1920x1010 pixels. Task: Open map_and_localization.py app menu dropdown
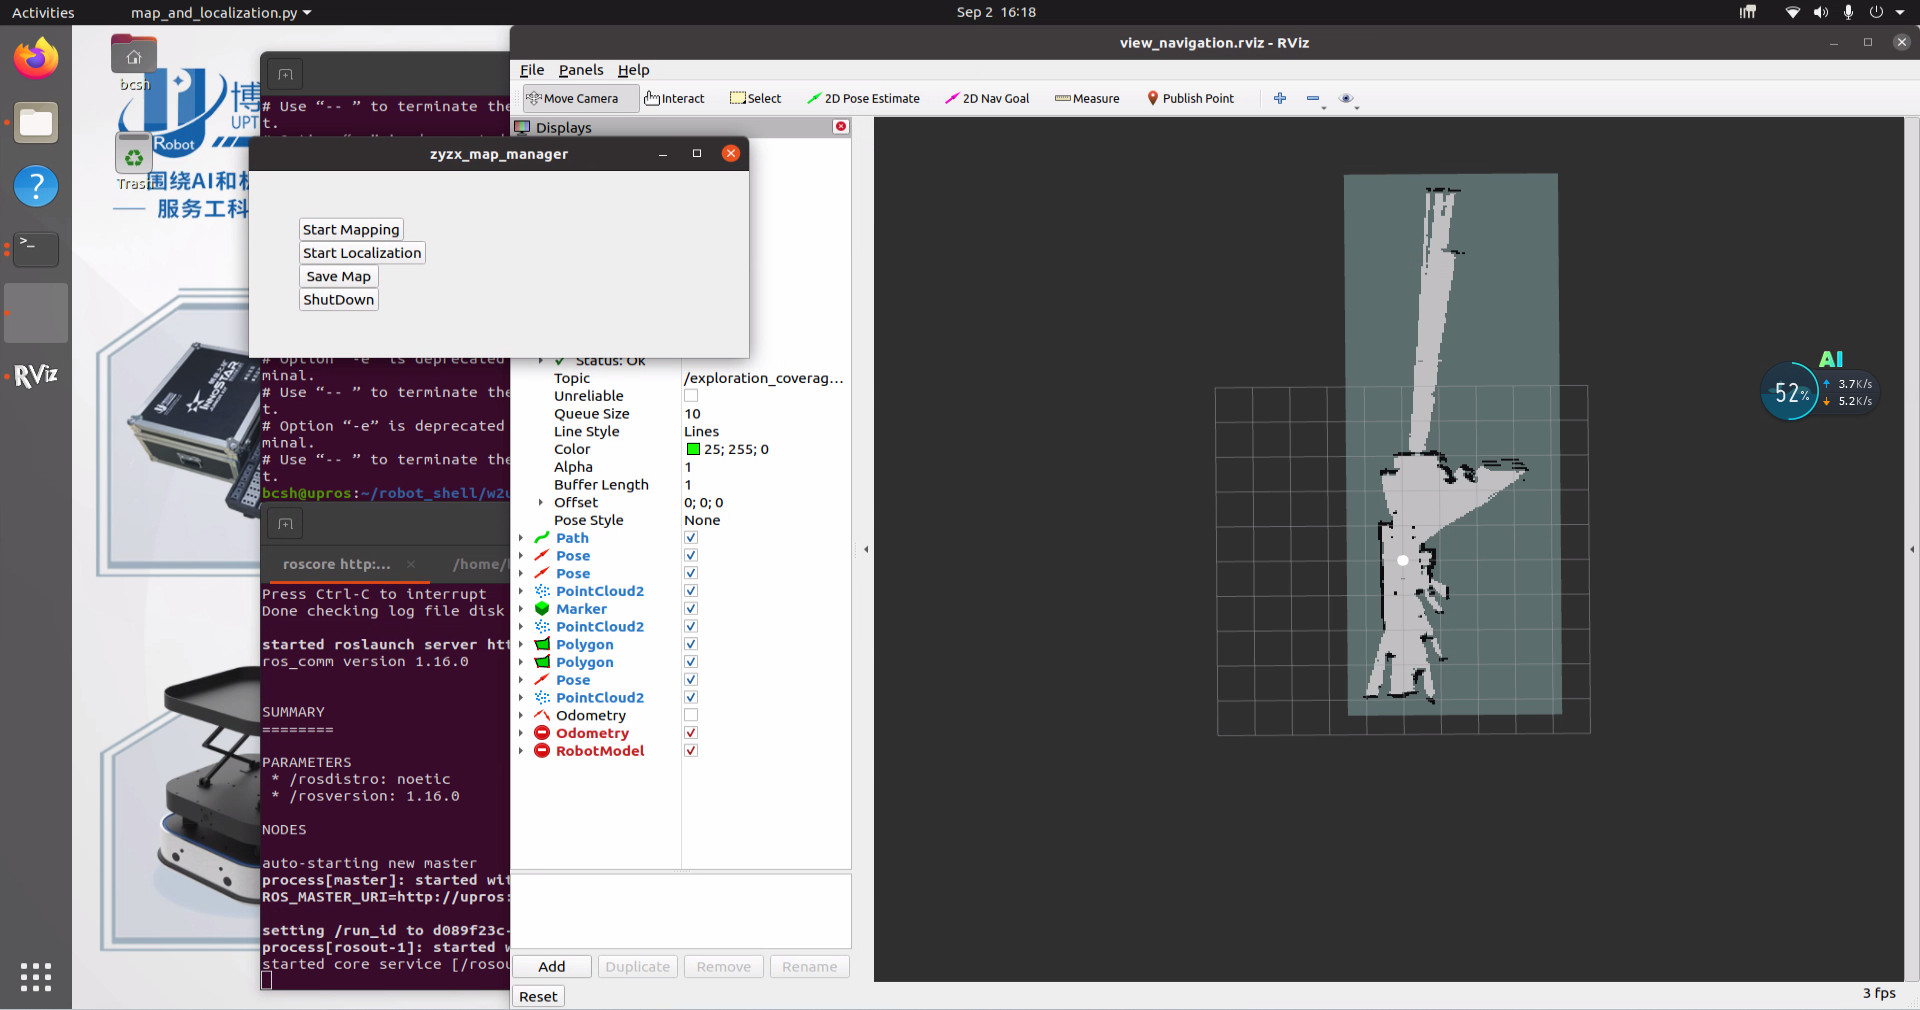click(x=221, y=12)
